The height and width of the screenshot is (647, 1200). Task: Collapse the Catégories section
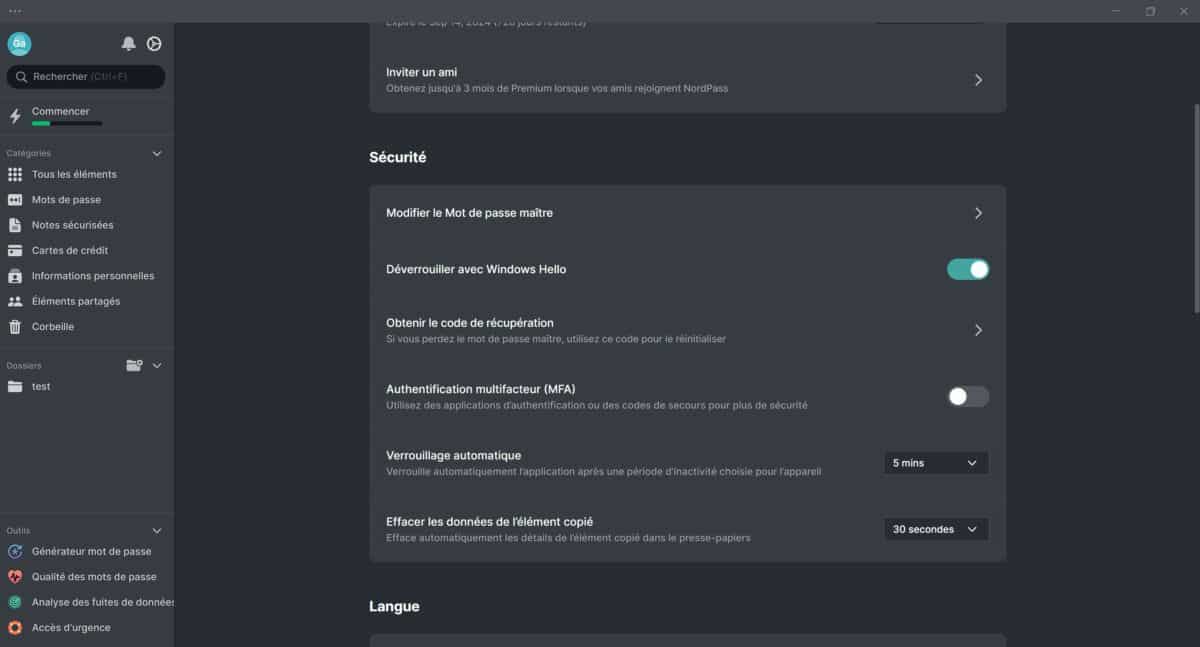pos(156,154)
